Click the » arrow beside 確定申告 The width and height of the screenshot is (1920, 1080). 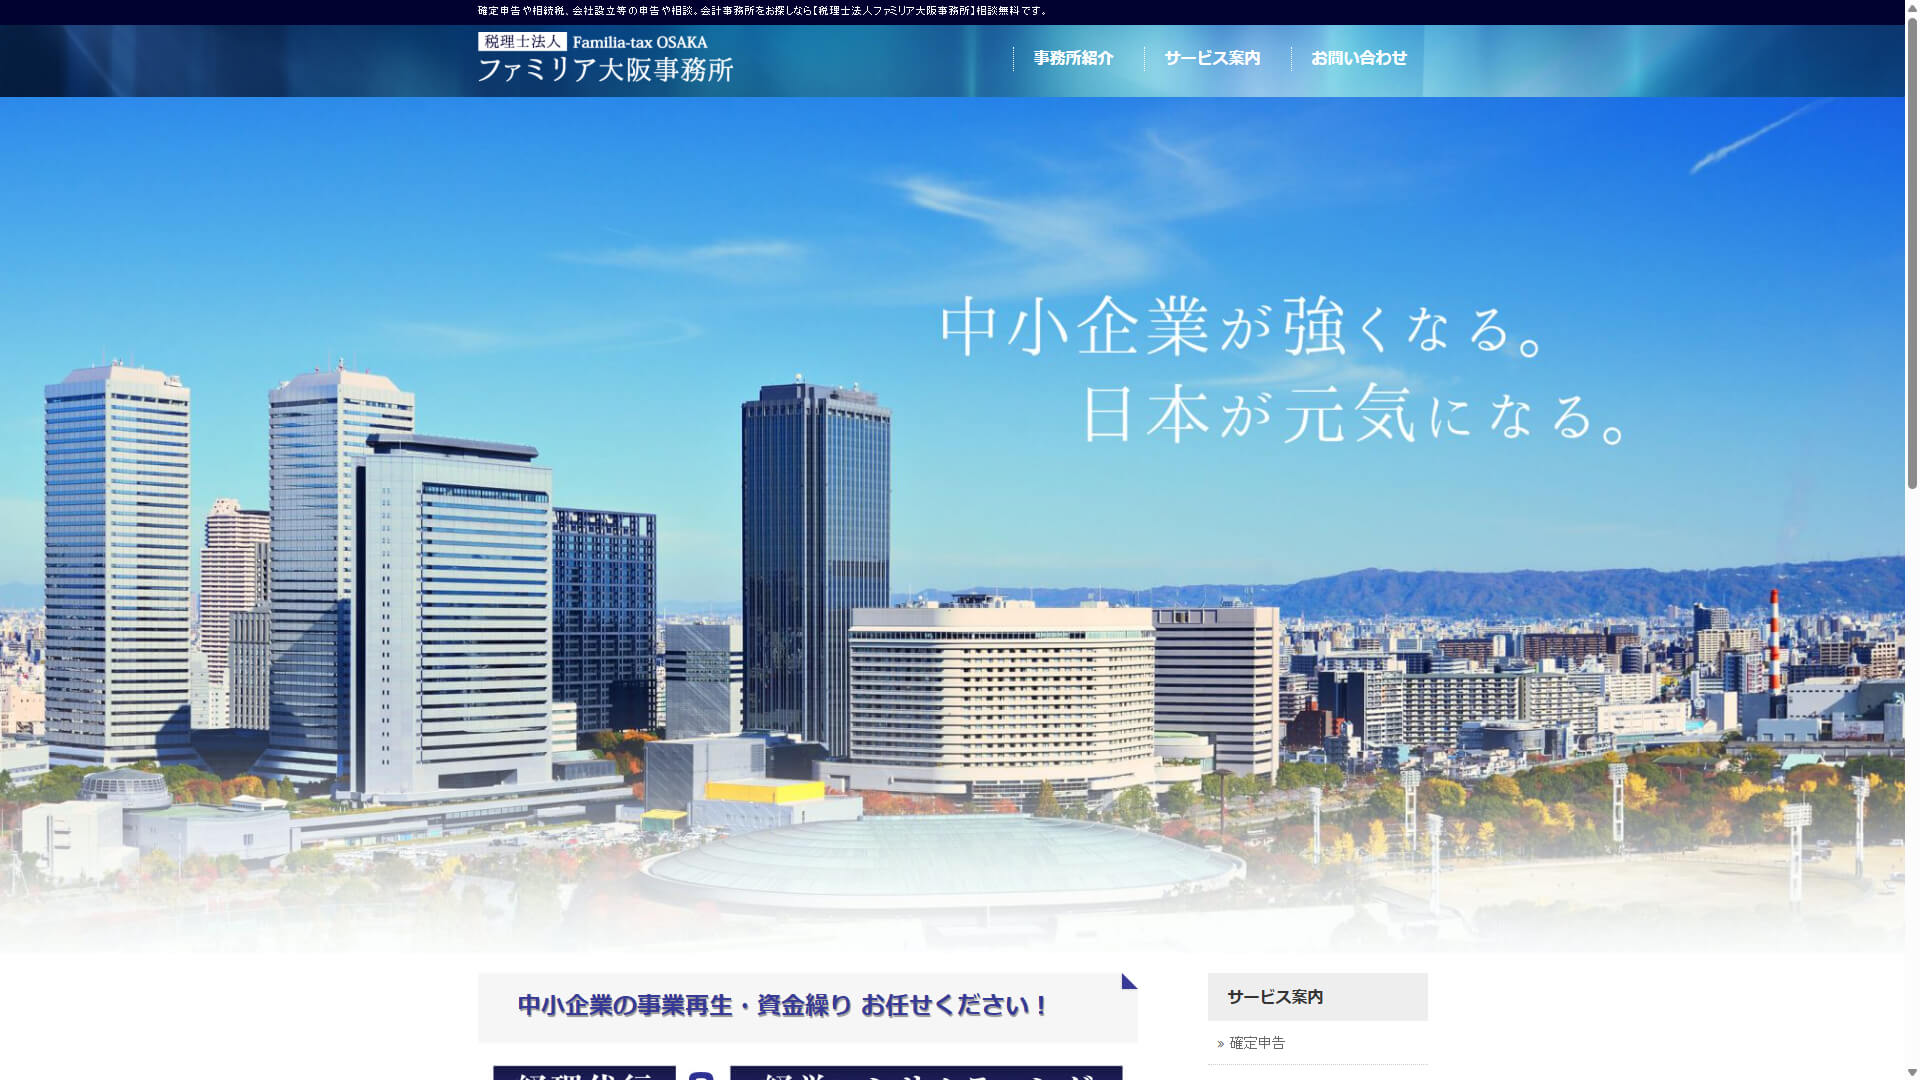1220,1044
